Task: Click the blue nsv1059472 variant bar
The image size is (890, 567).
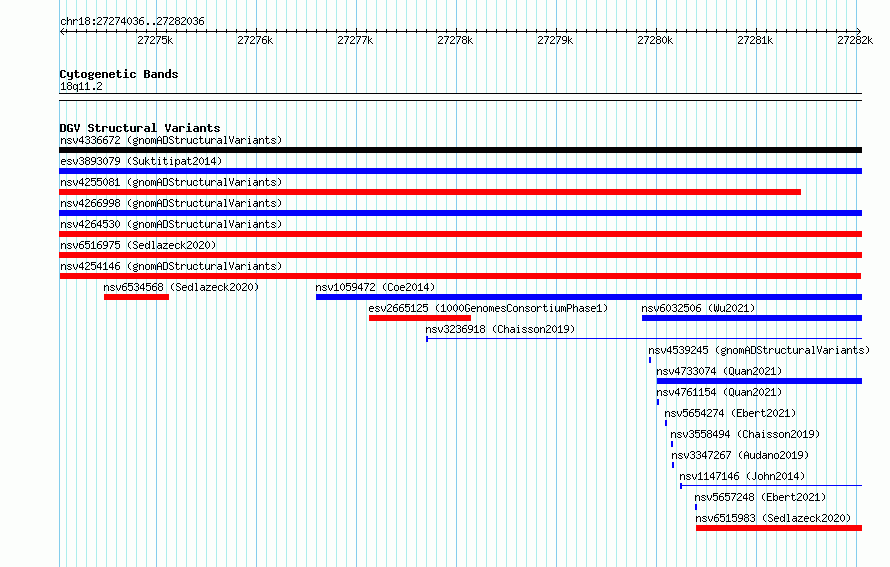Action: click(x=589, y=297)
